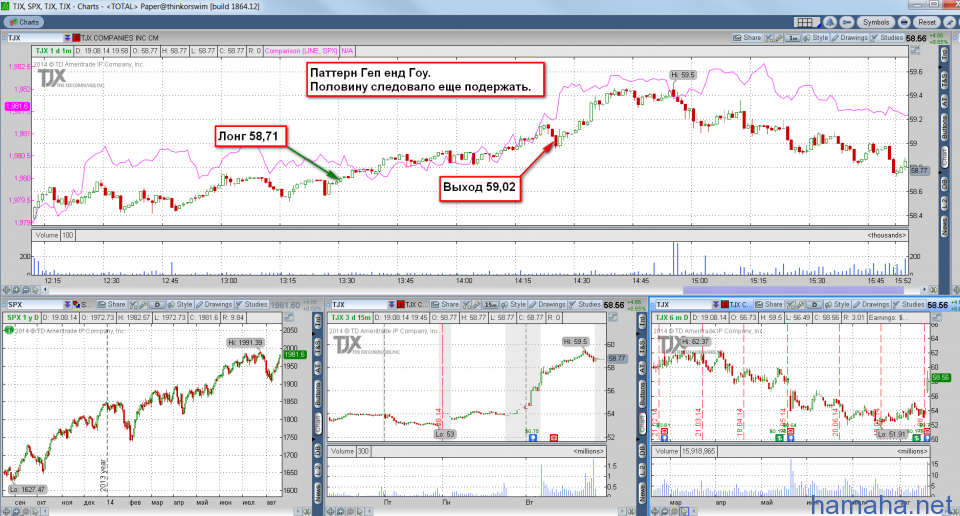The width and height of the screenshot is (960, 516).
Task: Open Studies menu of TJX 15m chart
Action: click(585, 304)
